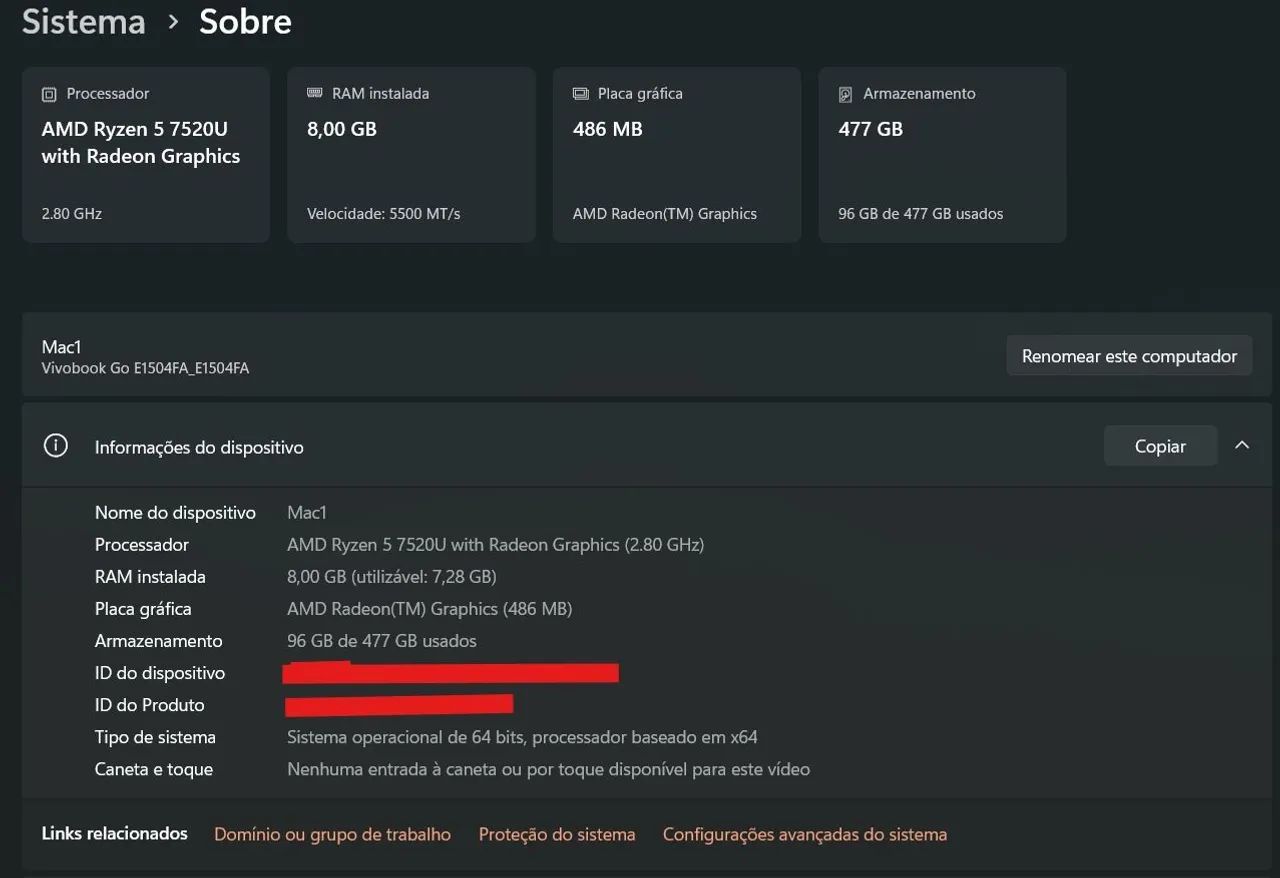1280x878 pixels.
Task: Click the Tipo de sistema label
Action: tap(155, 737)
